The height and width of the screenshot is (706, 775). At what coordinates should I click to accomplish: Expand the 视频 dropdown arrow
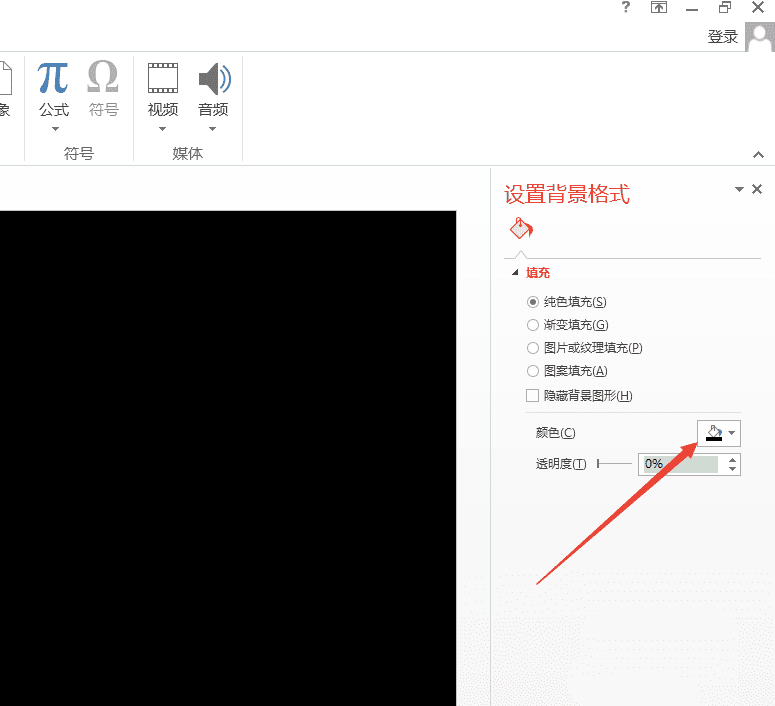pos(163,129)
